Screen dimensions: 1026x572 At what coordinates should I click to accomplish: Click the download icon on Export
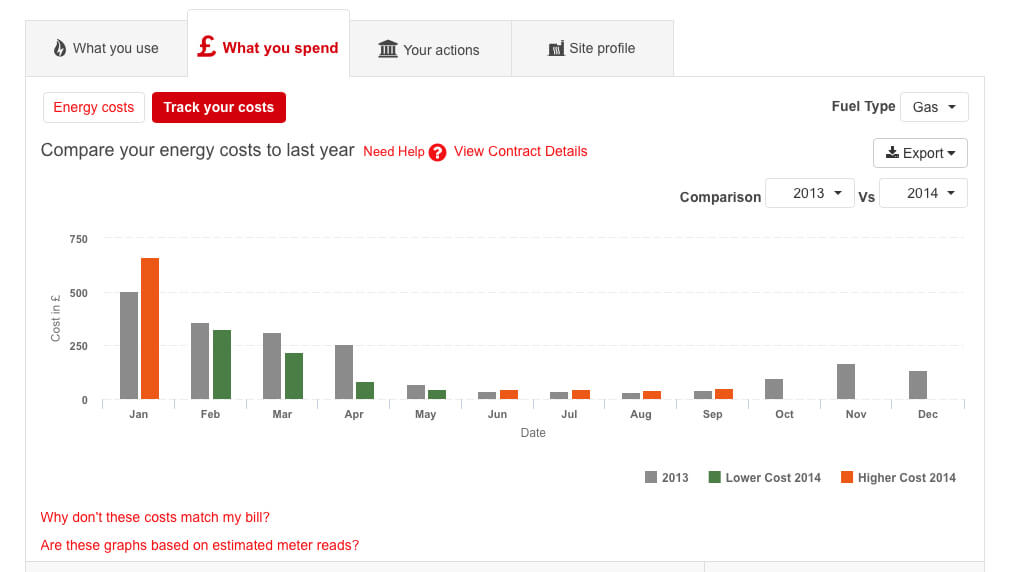892,153
